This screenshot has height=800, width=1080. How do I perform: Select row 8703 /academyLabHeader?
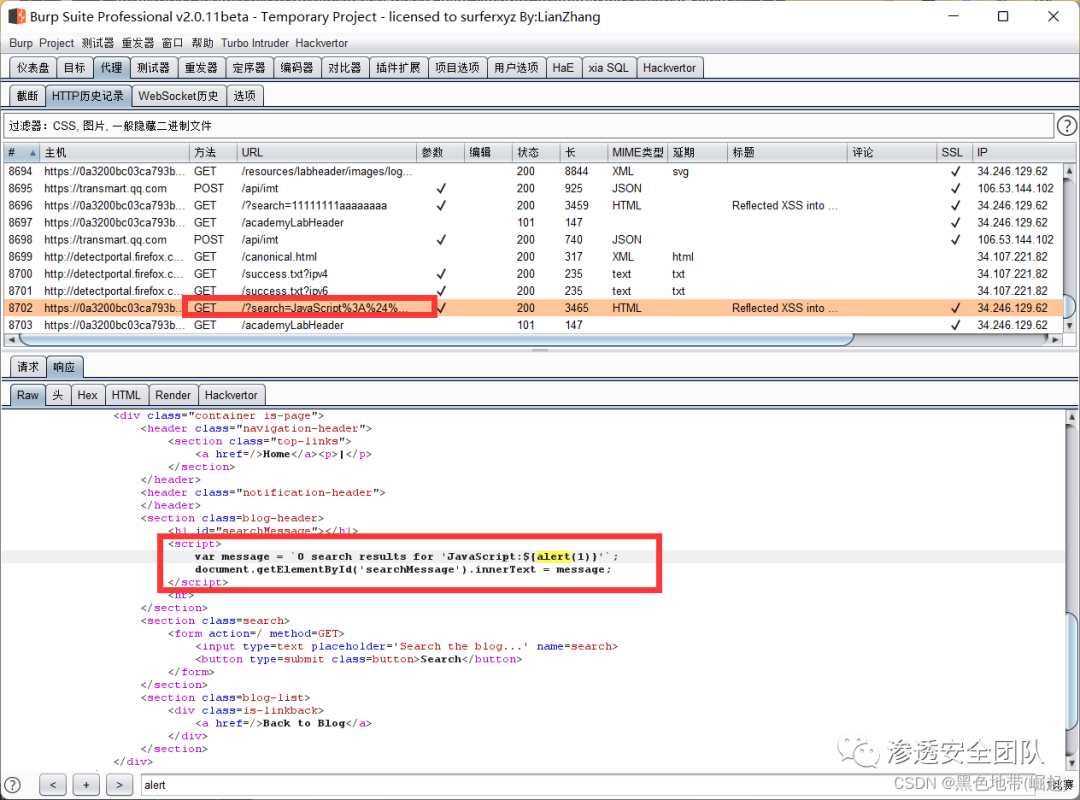pos(533,325)
